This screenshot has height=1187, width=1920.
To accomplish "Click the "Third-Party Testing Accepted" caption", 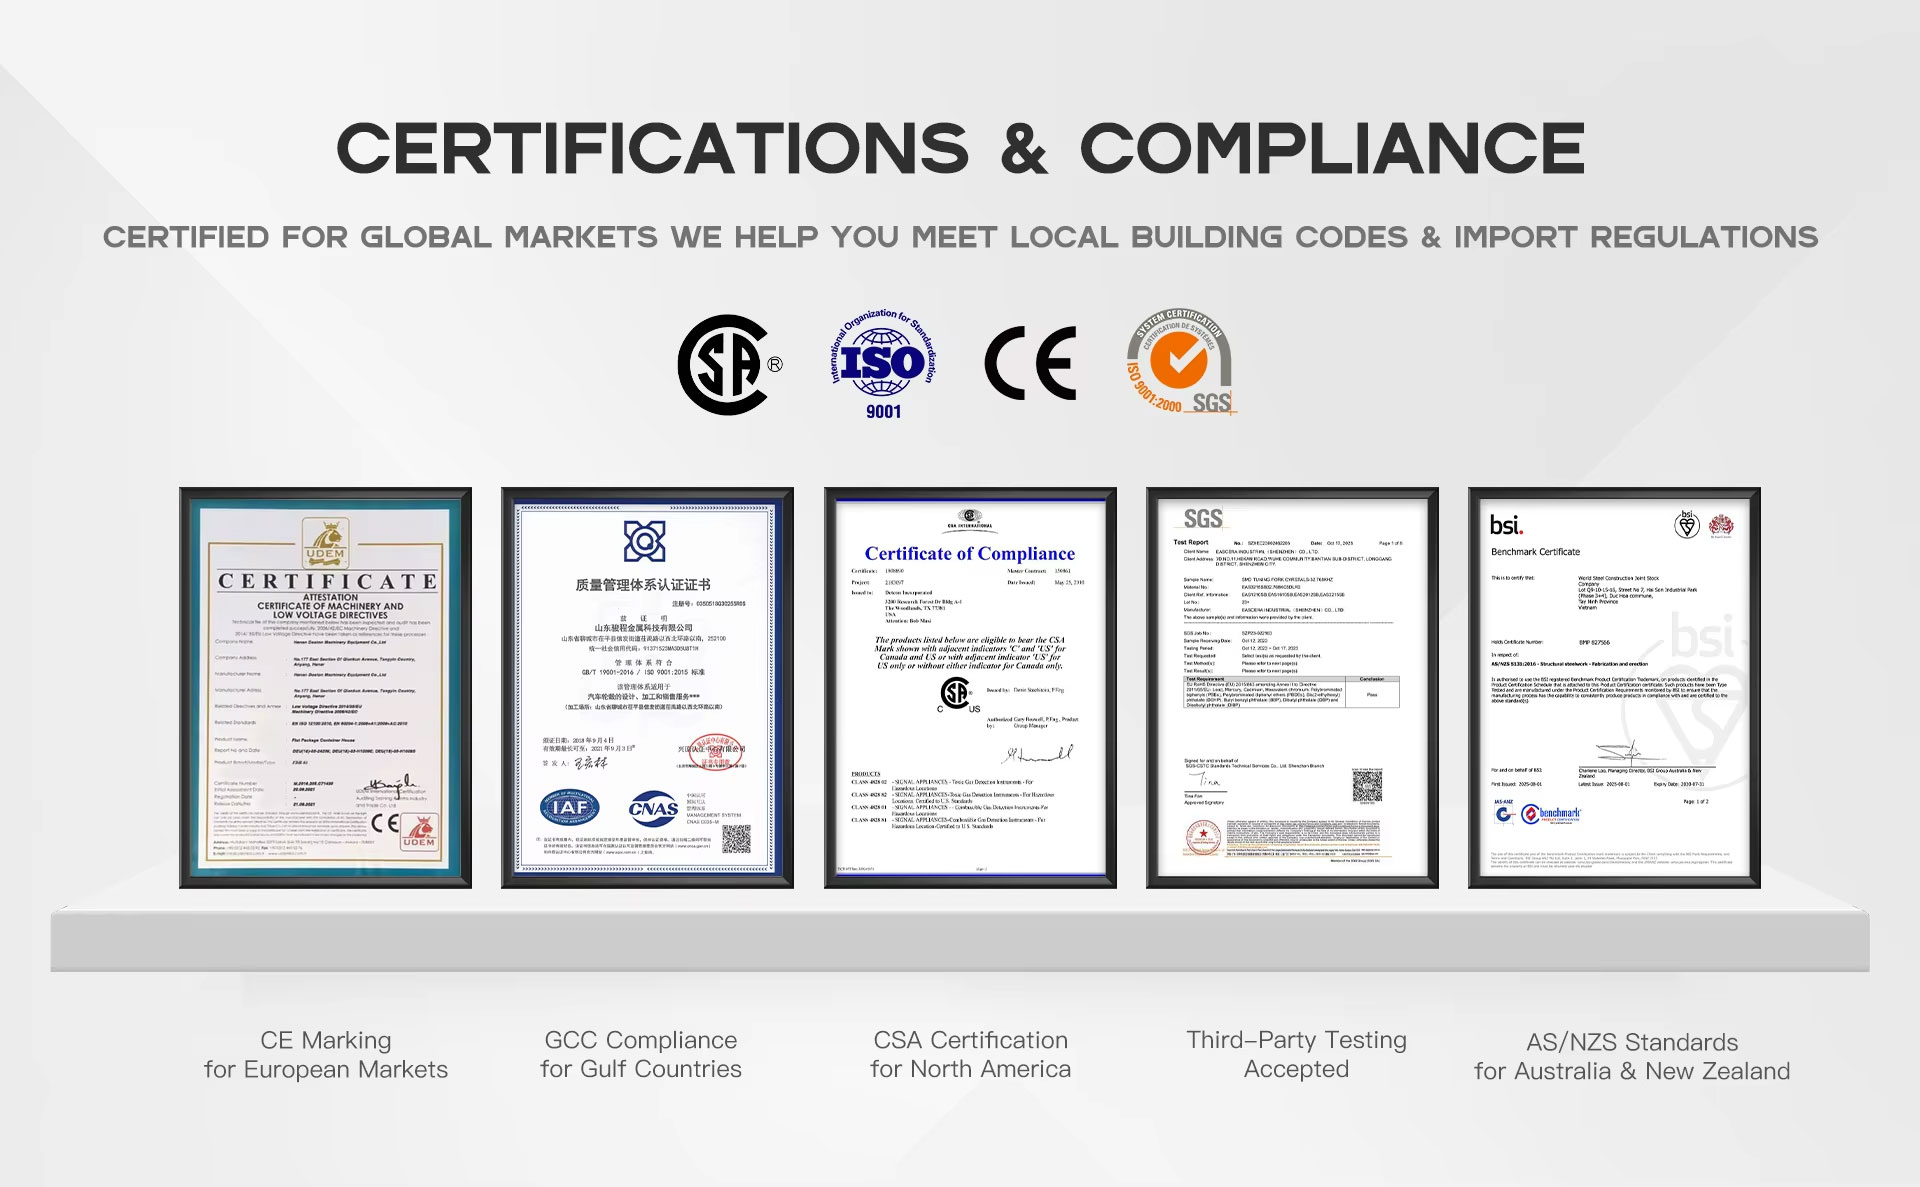I will (x=1297, y=1055).
